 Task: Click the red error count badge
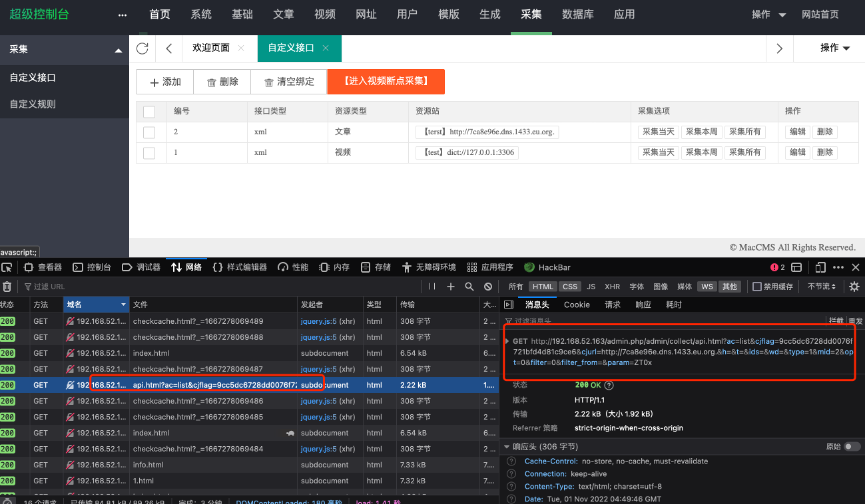pyautogui.click(x=778, y=267)
